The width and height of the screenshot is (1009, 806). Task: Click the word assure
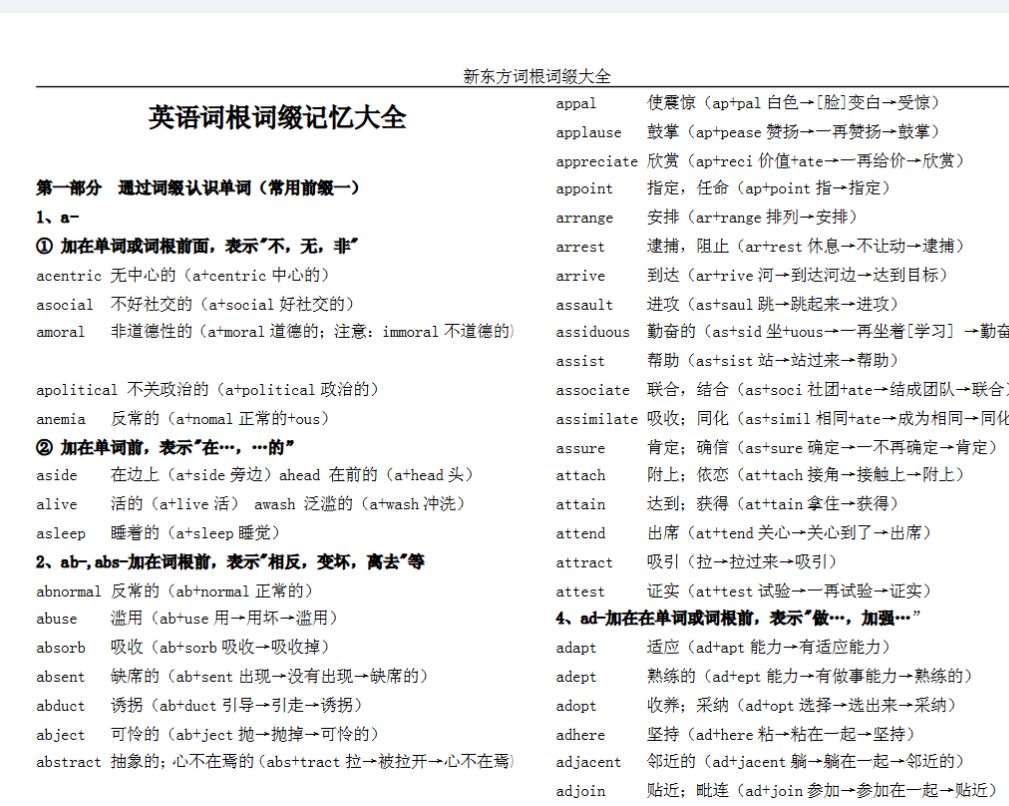coord(580,448)
